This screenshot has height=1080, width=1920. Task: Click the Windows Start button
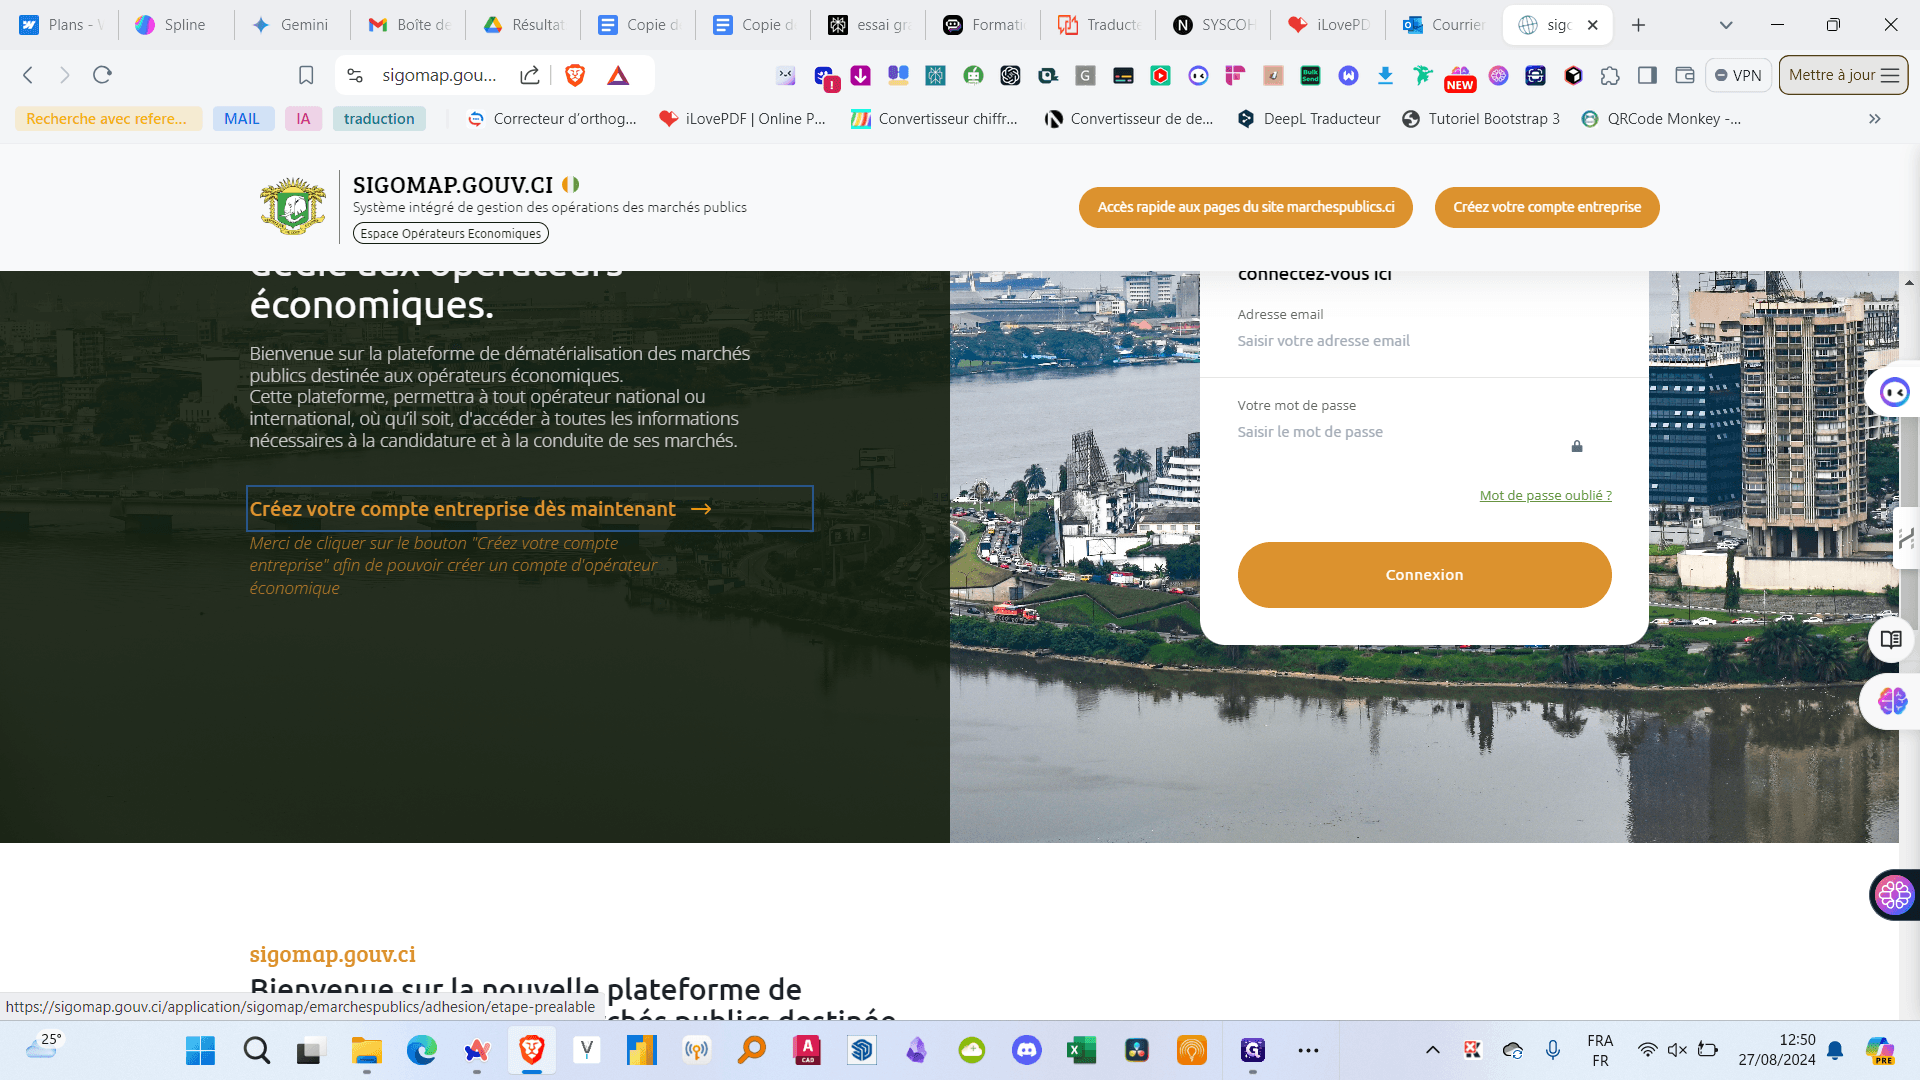[x=201, y=1050]
